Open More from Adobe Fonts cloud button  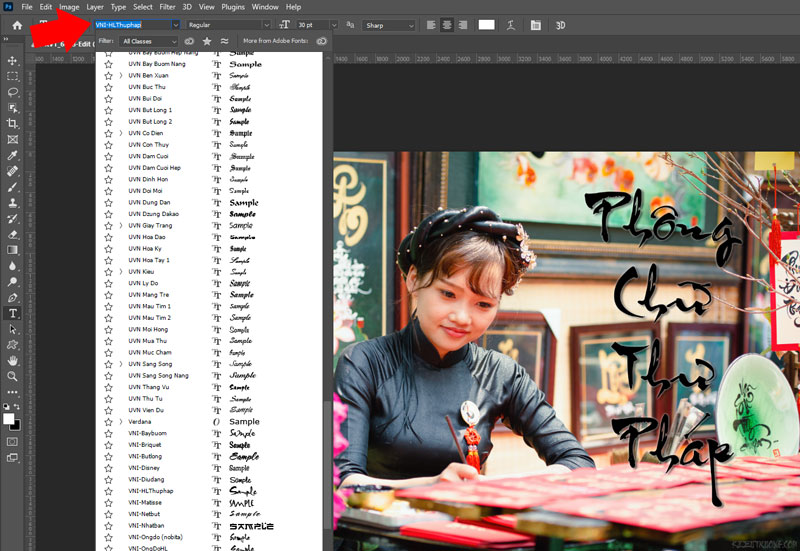point(321,41)
